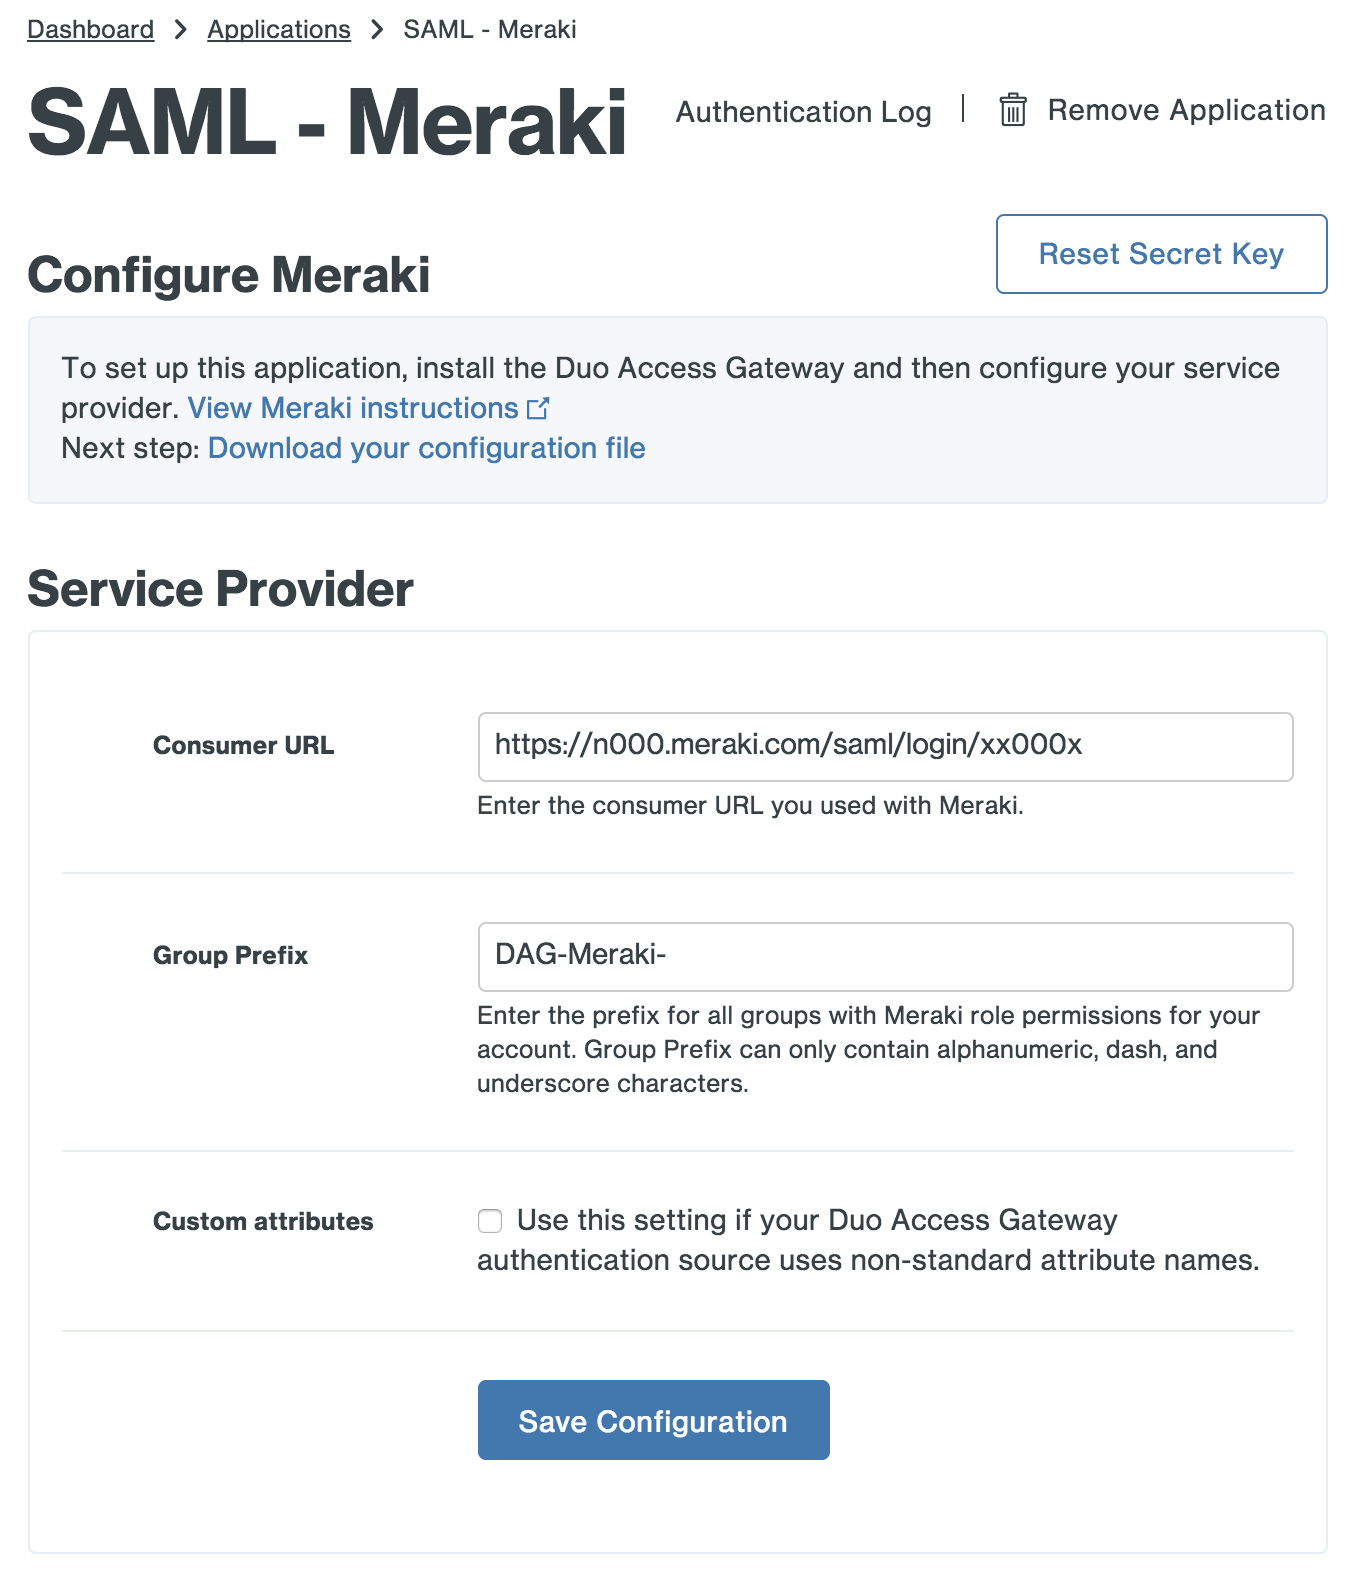Click Remove Application
This screenshot has width=1352, height=1570.
tap(1185, 111)
